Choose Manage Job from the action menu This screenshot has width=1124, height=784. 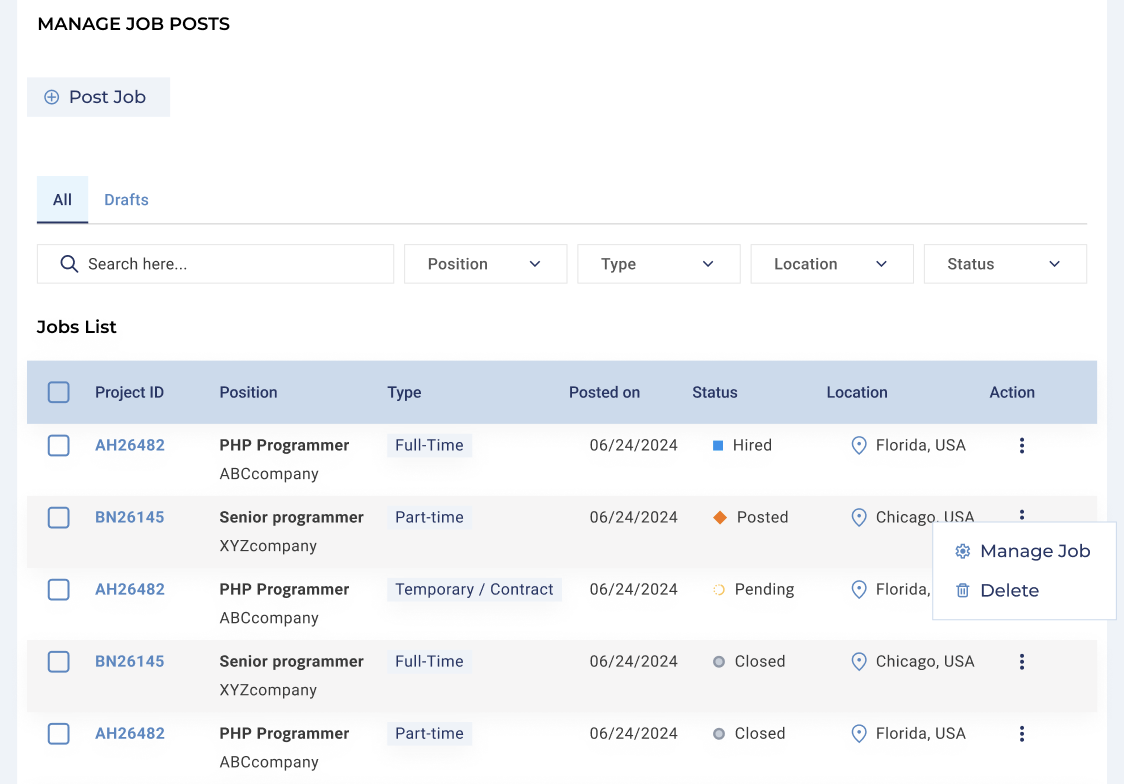[x=1034, y=552]
